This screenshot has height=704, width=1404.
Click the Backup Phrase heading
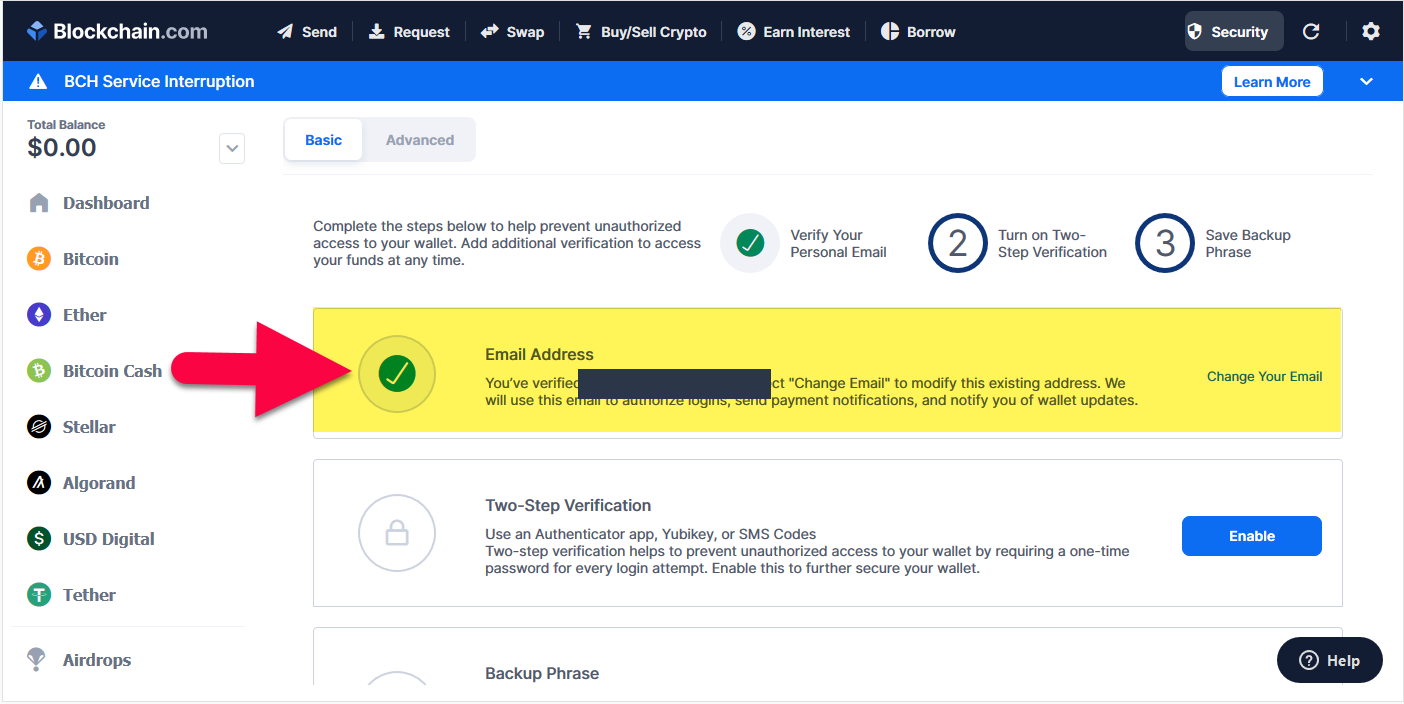pyautogui.click(x=542, y=673)
